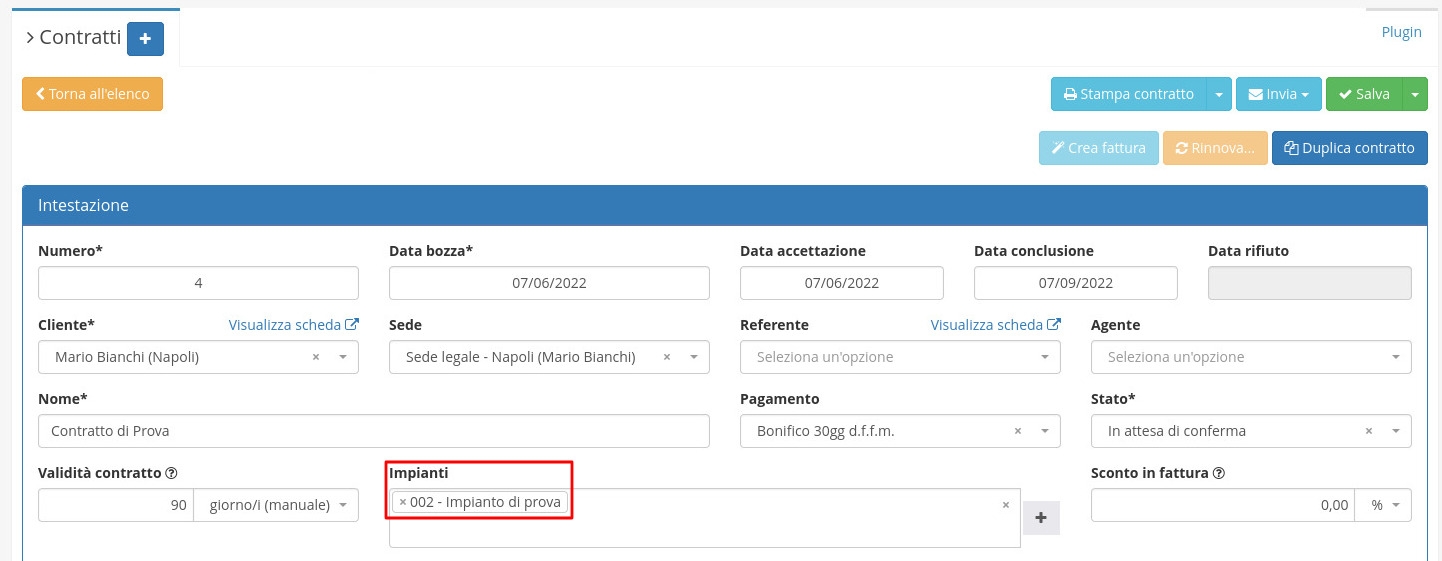Clear the Sede selection with x icon
The image size is (1442, 561).
(x=667, y=357)
